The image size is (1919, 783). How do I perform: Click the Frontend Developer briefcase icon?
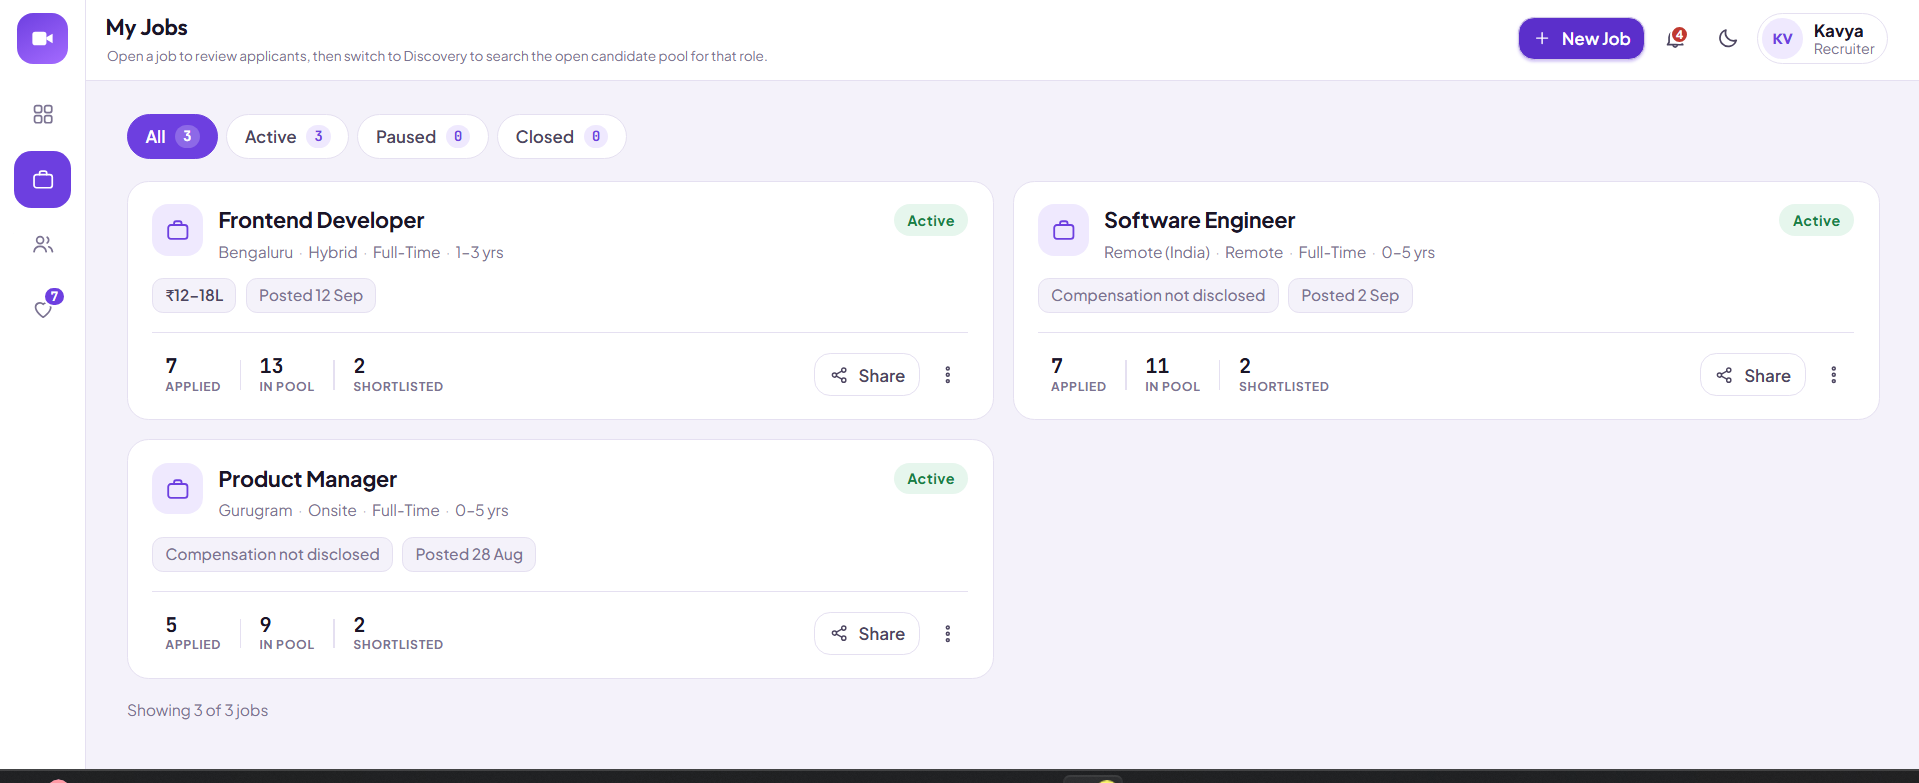178,231
